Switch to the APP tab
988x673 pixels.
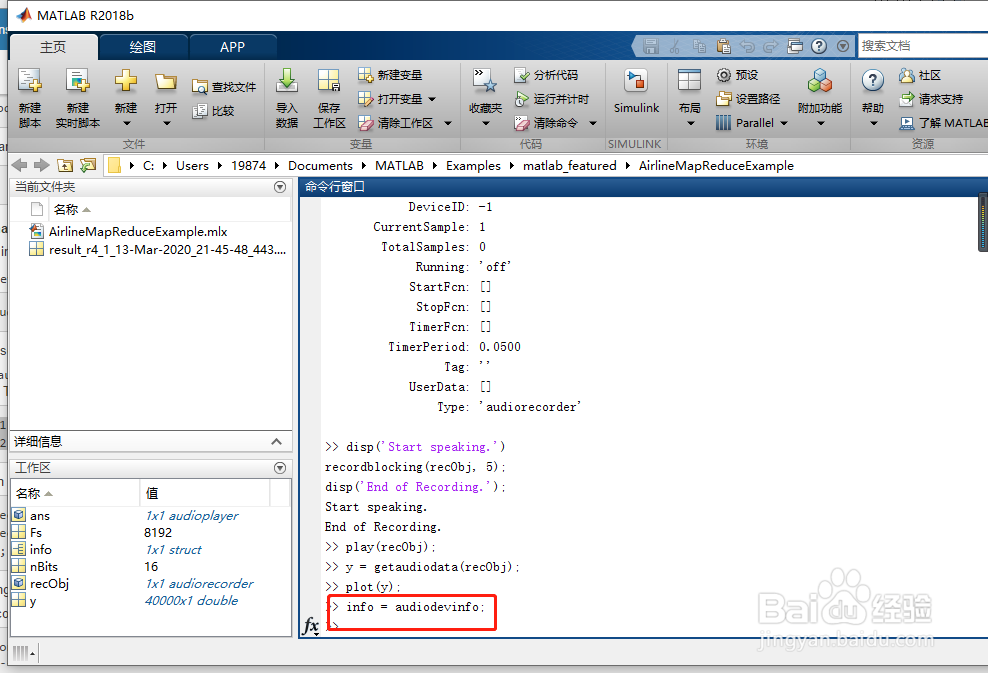click(x=233, y=47)
